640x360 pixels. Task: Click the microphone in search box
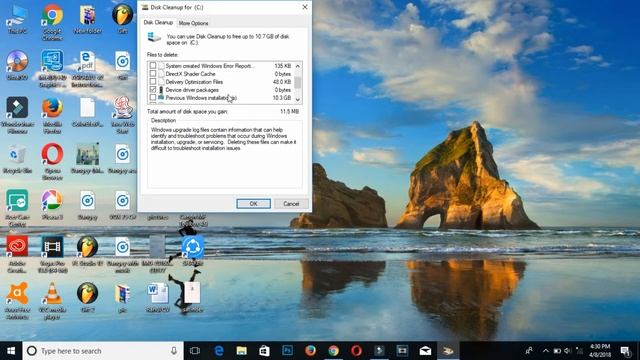tap(174, 351)
